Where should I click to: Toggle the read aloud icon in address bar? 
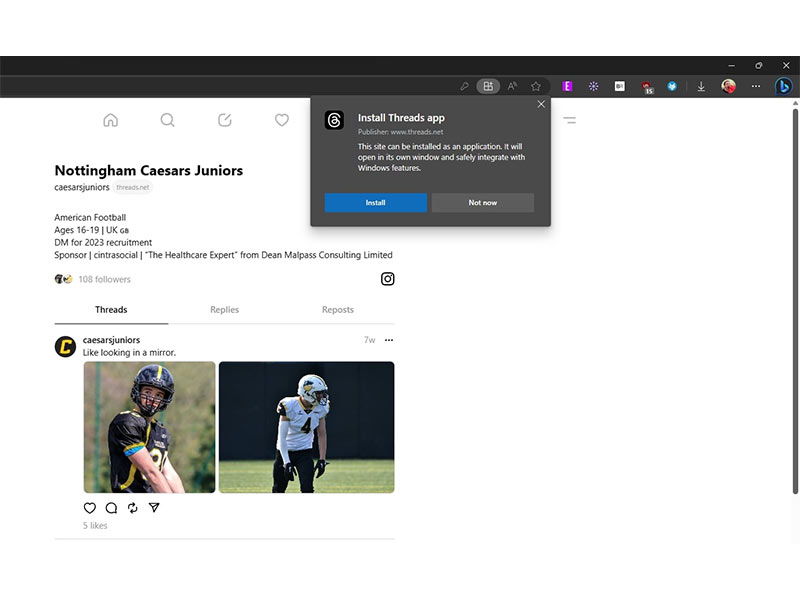click(512, 86)
